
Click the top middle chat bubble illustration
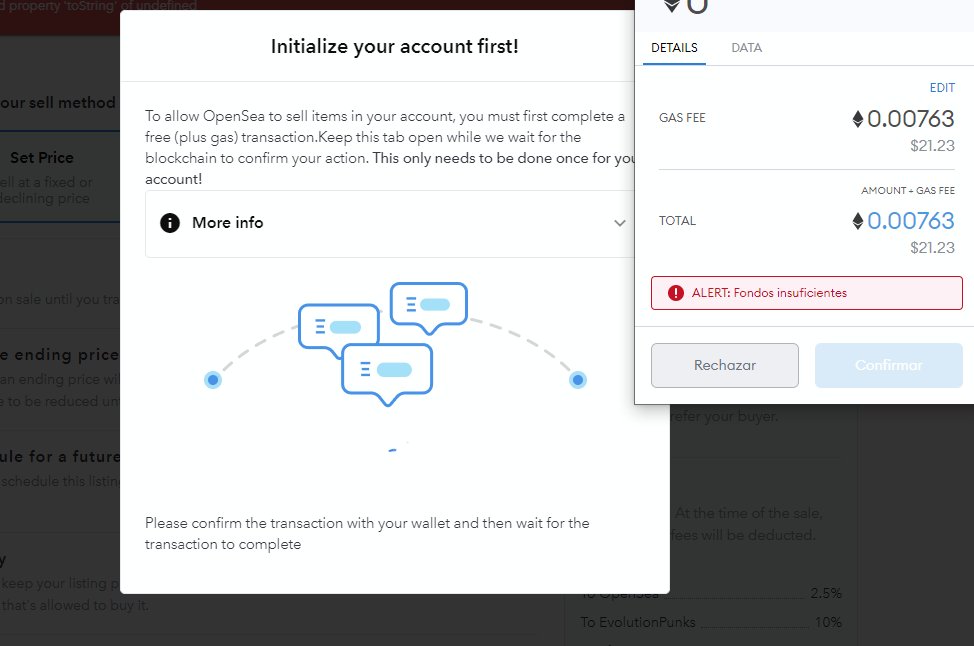429,307
